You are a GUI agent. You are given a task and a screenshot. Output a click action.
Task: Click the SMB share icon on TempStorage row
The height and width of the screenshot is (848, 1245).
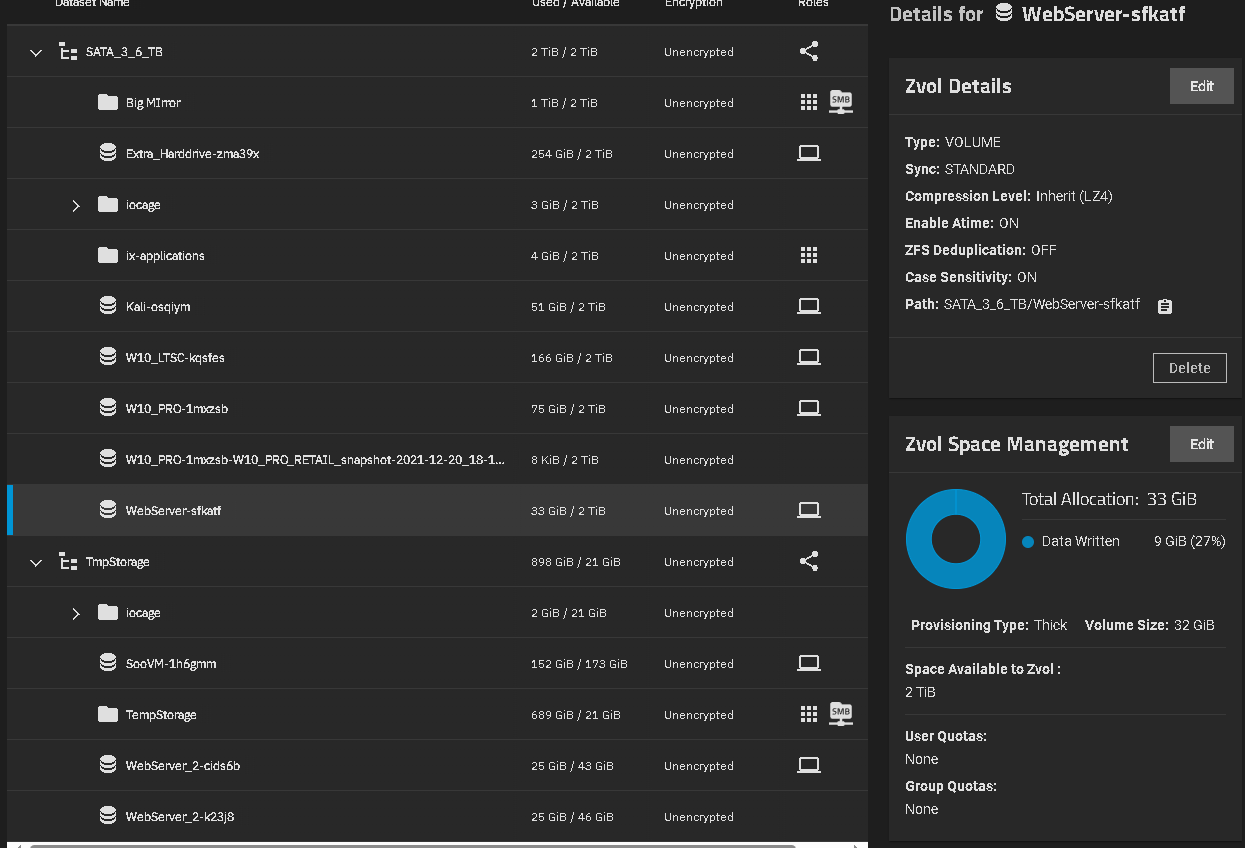coord(841,714)
